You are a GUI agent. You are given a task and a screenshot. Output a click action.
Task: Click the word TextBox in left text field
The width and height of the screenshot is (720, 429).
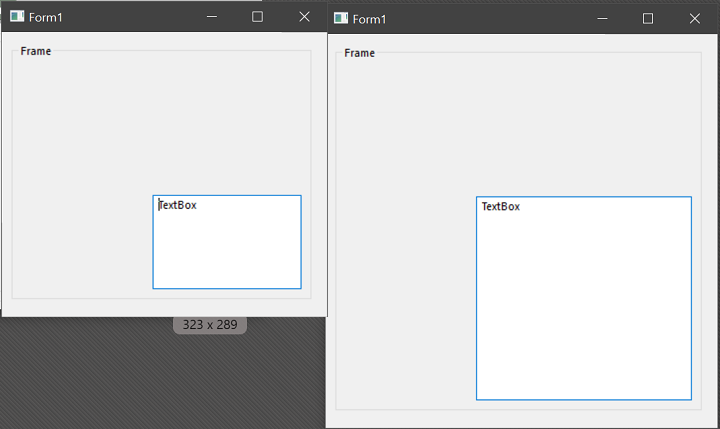pyautogui.click(x=178, y=205)
